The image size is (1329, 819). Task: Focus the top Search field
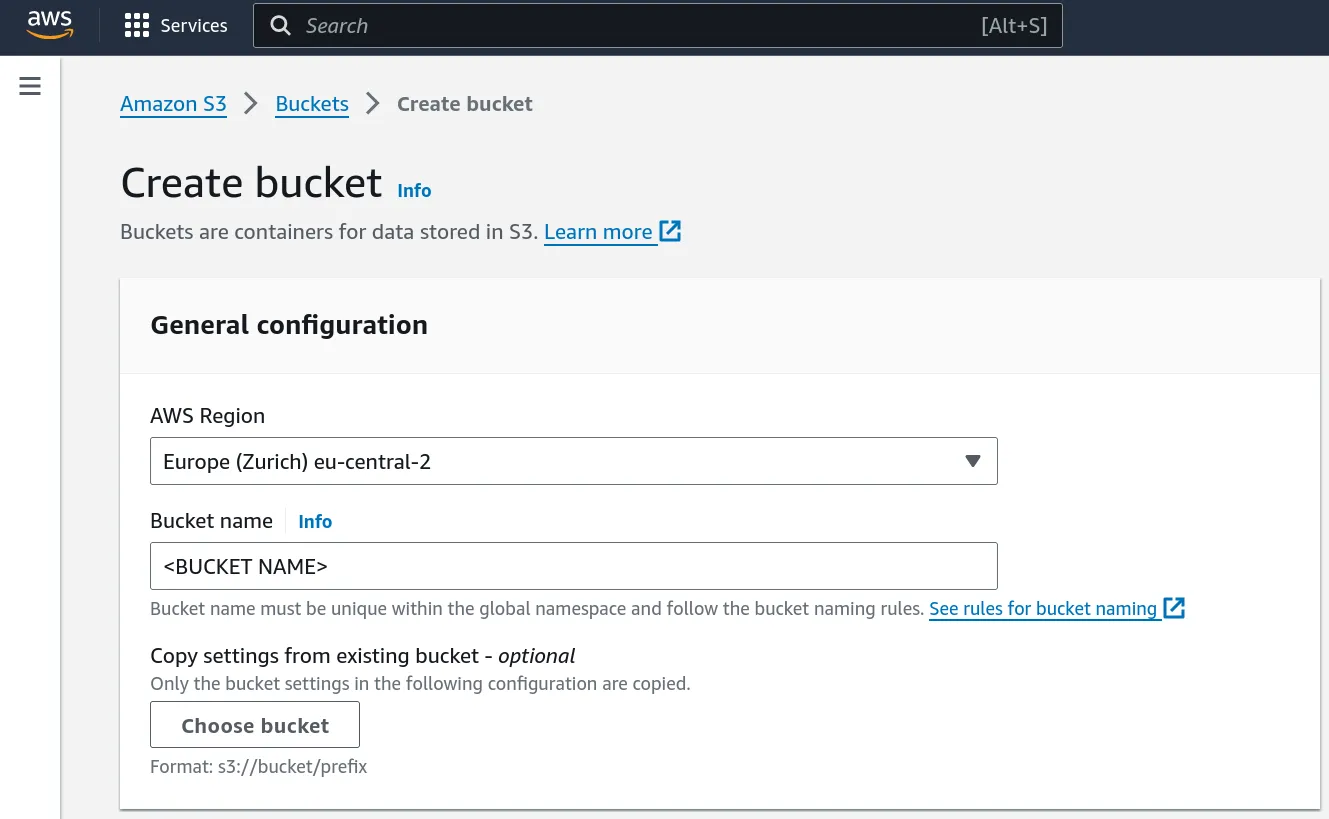[658, 26]
